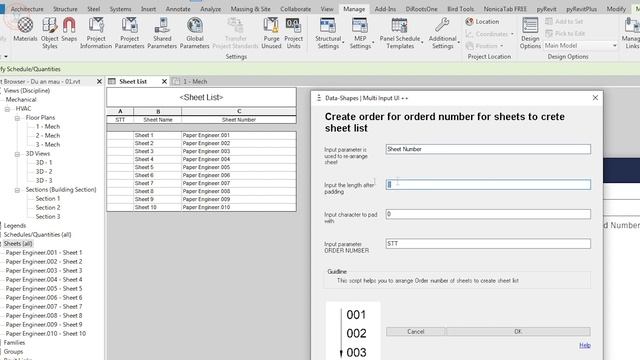Switch to the DiRootsOne ribbon tab
The width and height of the screenshot is (640, 360).
[422, 9]
